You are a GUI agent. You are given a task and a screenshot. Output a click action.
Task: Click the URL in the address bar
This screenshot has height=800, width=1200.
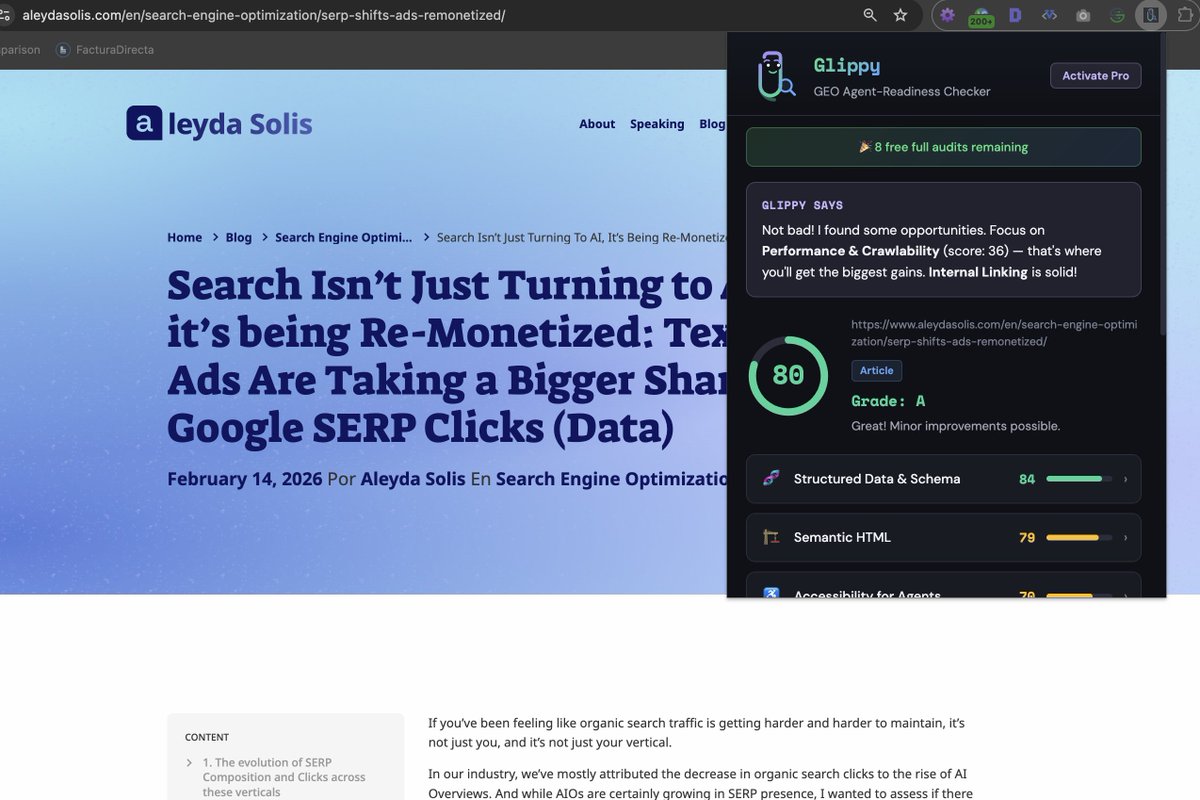point(264,15)
